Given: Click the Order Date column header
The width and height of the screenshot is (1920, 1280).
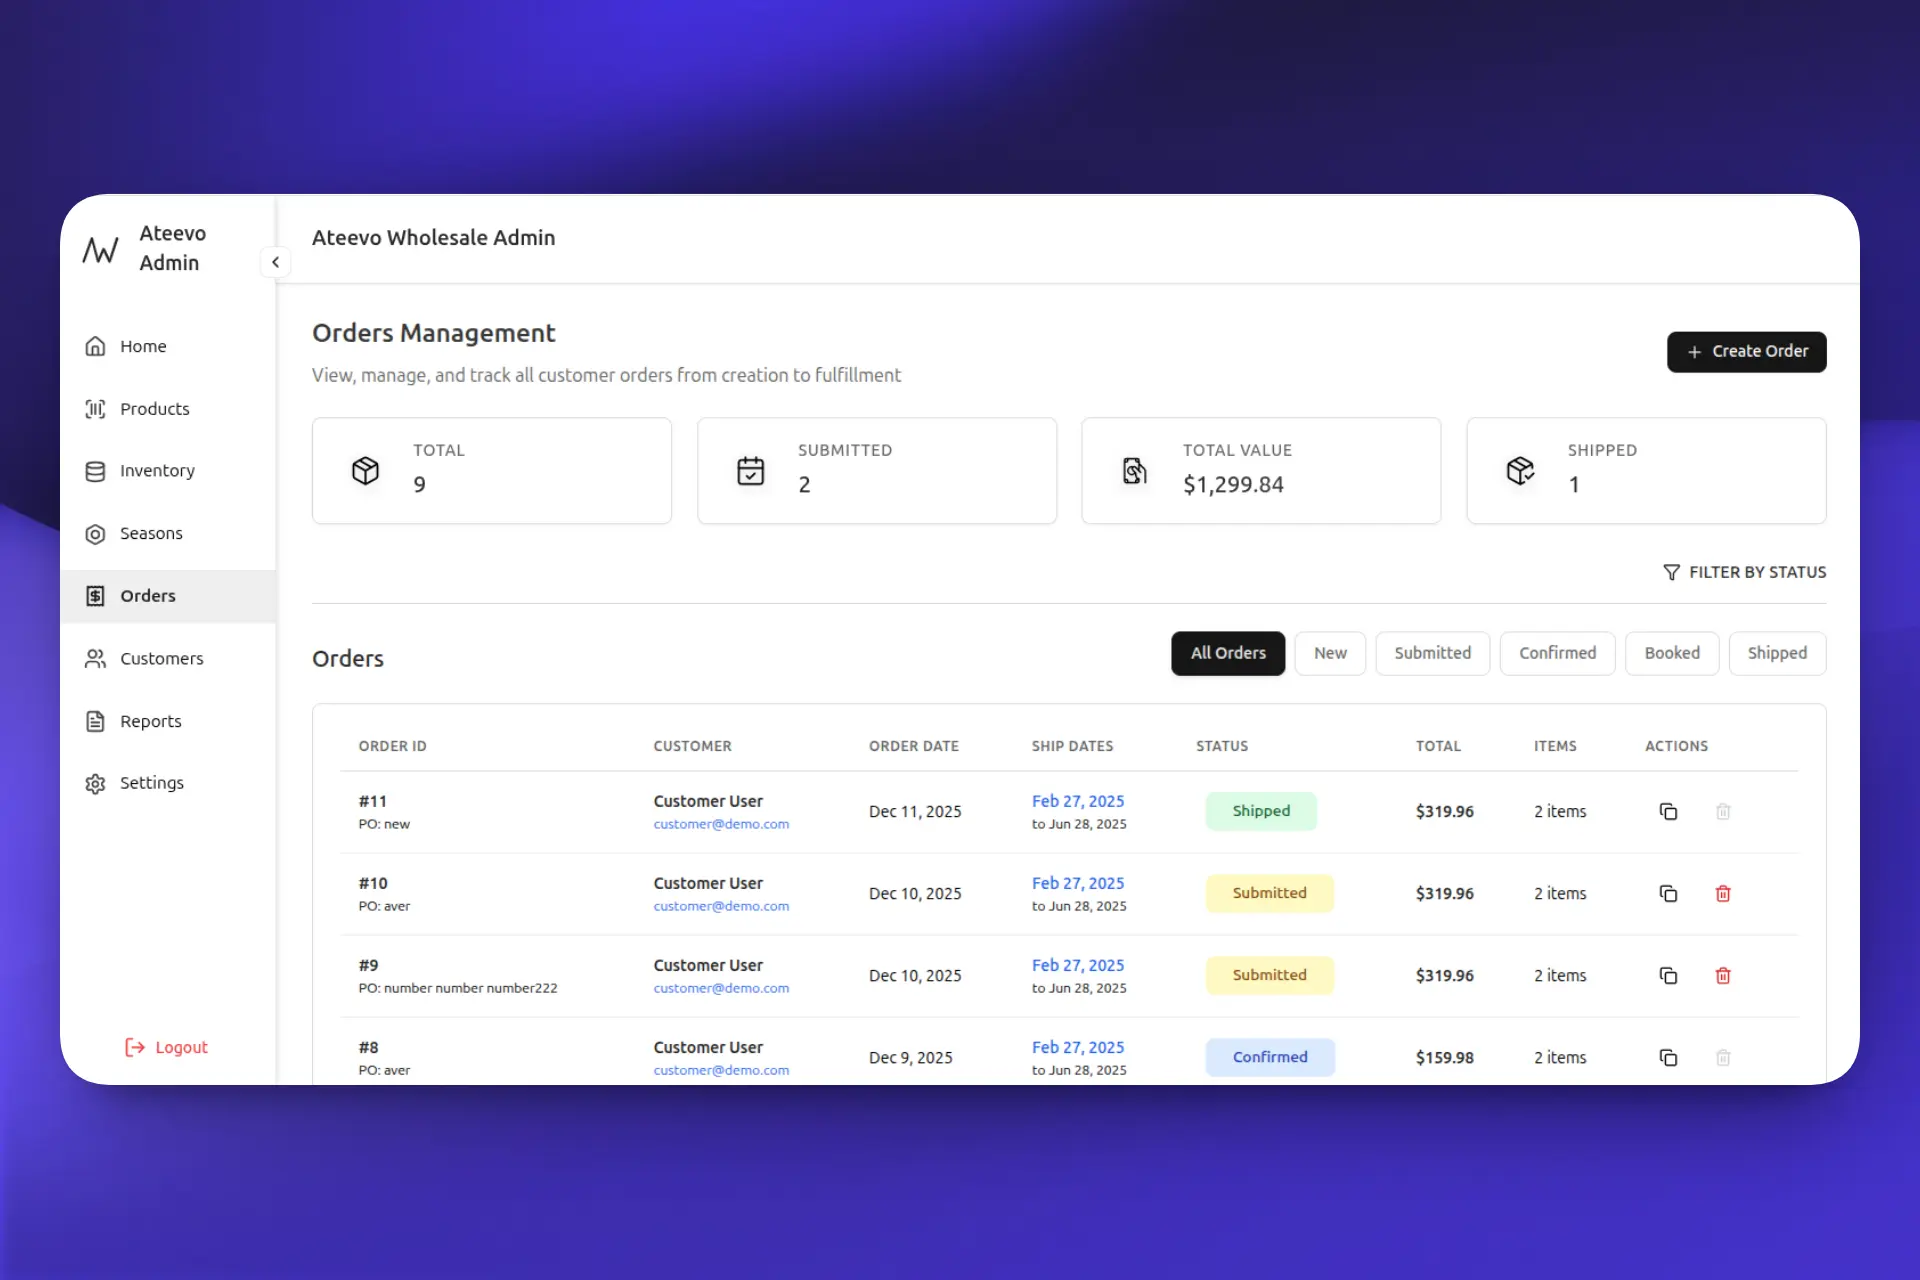Looking at the screenshot, I should [914, 746].
